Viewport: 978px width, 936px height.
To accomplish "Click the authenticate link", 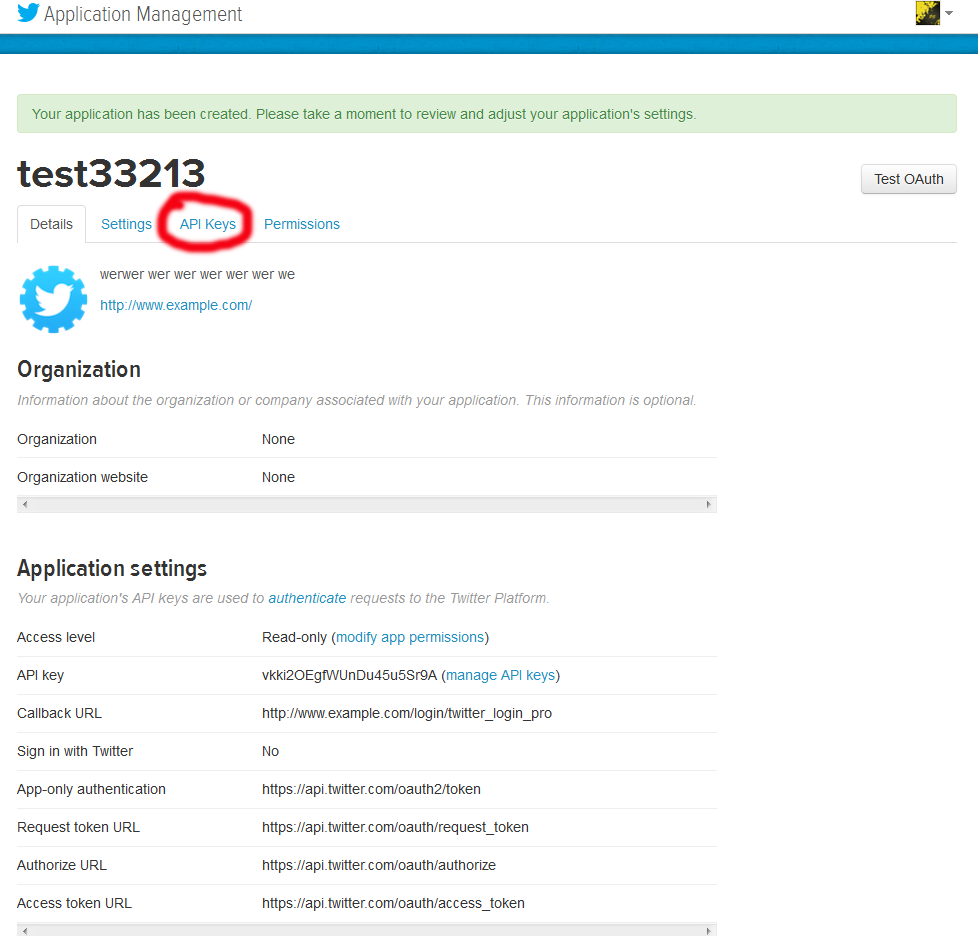I will tap(307, 598).
